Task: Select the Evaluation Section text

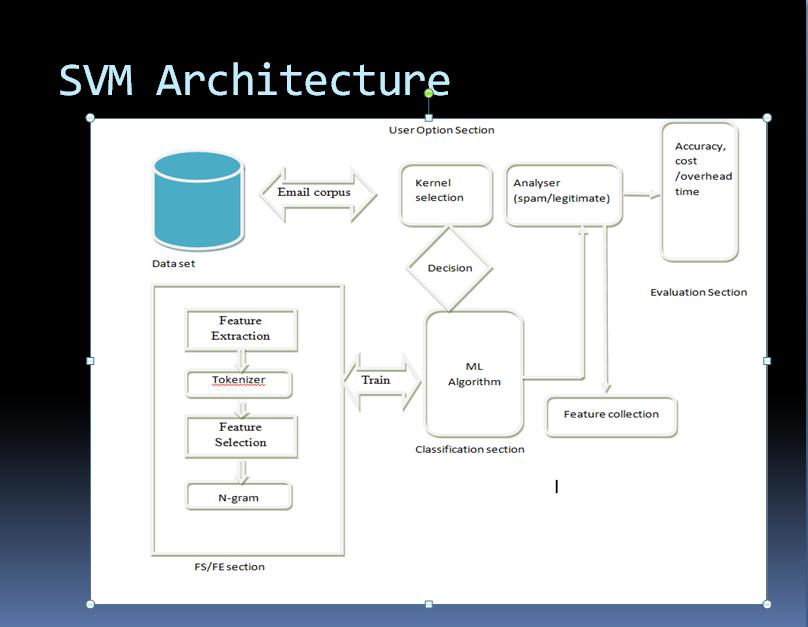Action: (697, 292)
